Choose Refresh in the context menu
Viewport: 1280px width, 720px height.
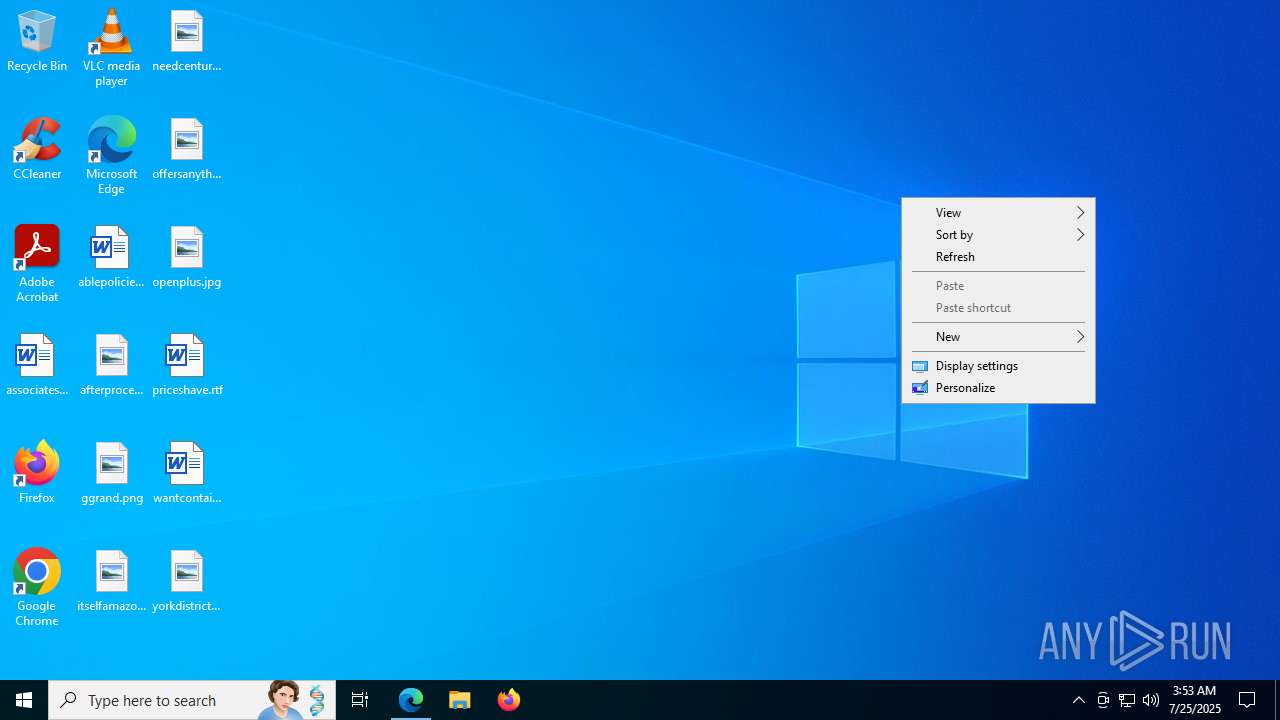click(x=998, y=257)
